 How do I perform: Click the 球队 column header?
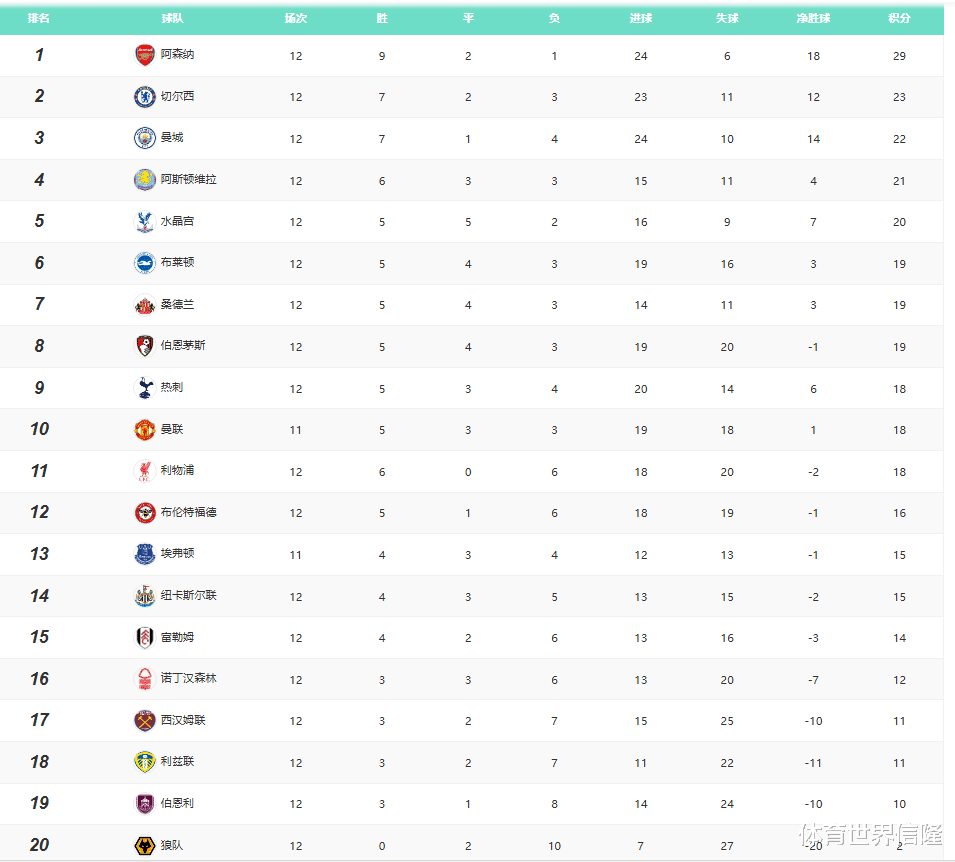172,18
